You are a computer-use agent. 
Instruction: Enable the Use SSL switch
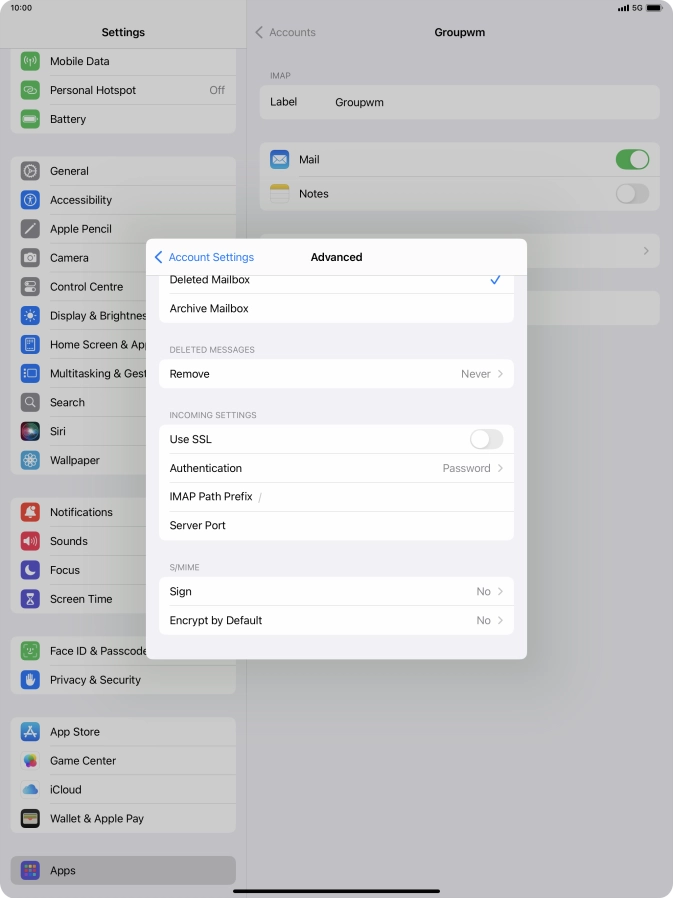pyautogui.click(x=486, y=439)
